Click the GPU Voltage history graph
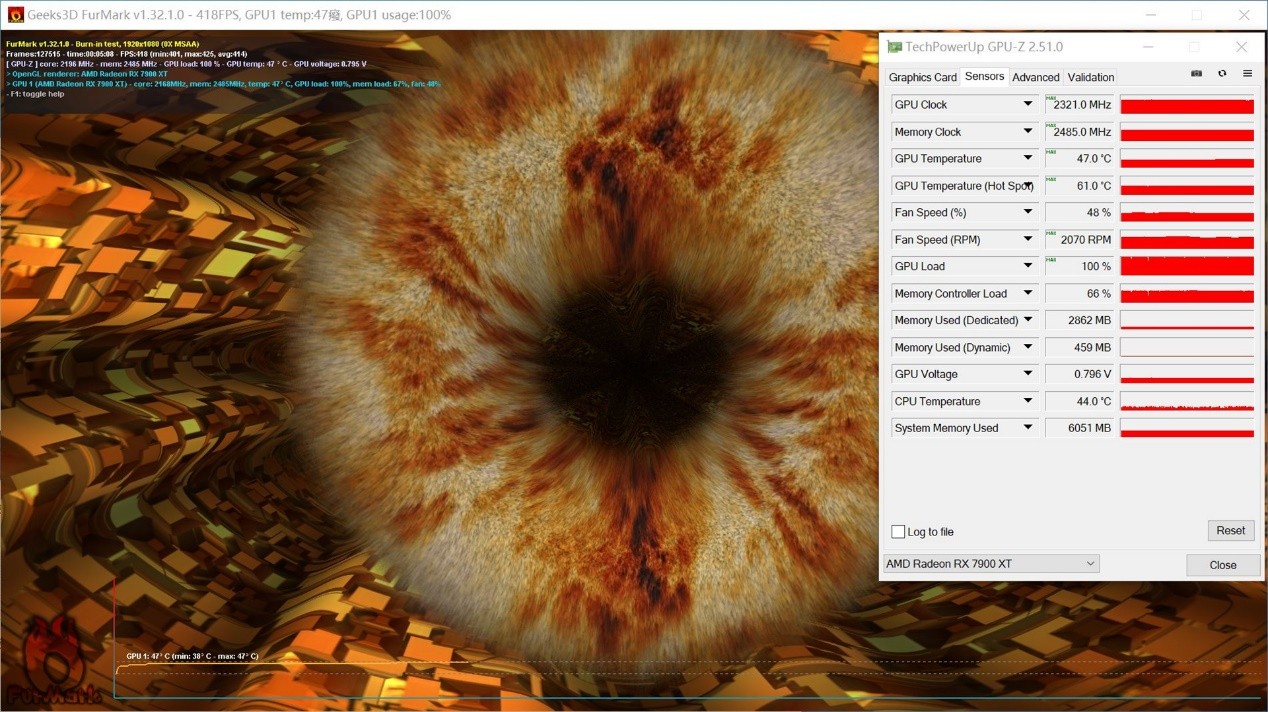The height and width of the screenshot is (712, 1268). 1187,374
